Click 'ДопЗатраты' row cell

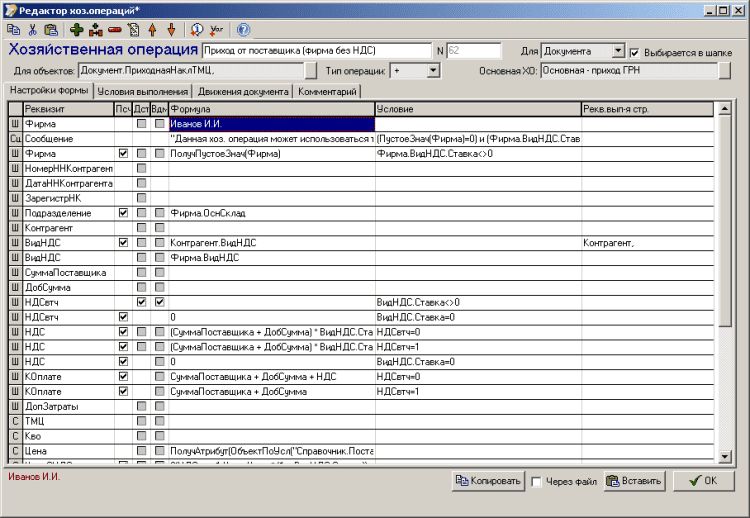68,407
